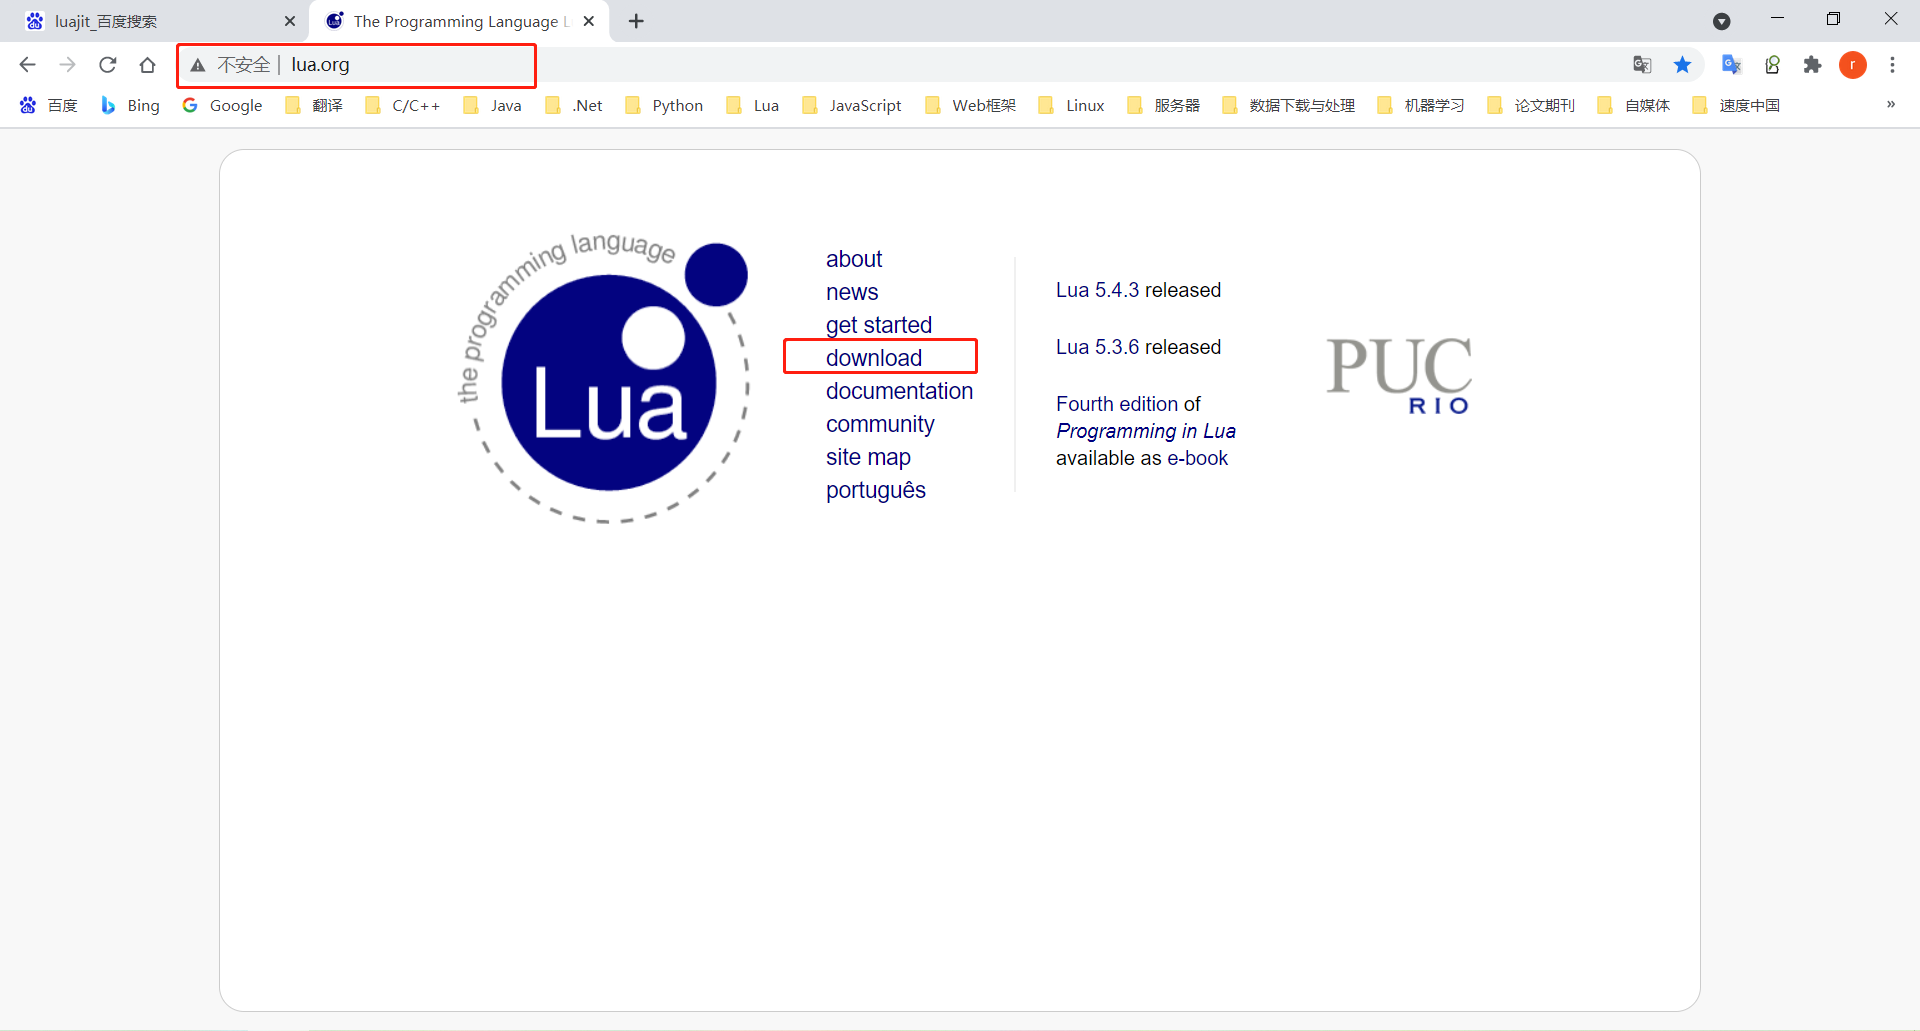Reload the current page

(107, 64)
